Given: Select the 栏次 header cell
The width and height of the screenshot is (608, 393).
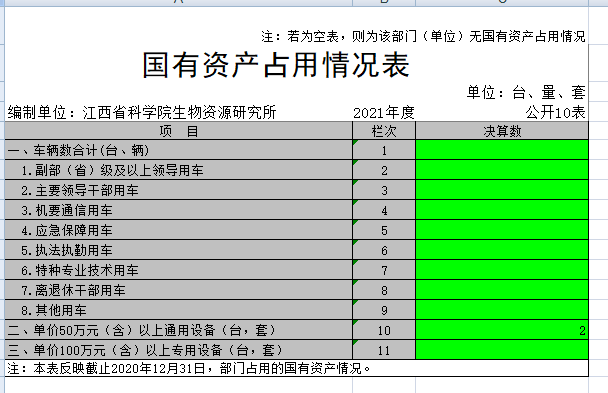Looking at the screenshot, I should tap(384, 131).
